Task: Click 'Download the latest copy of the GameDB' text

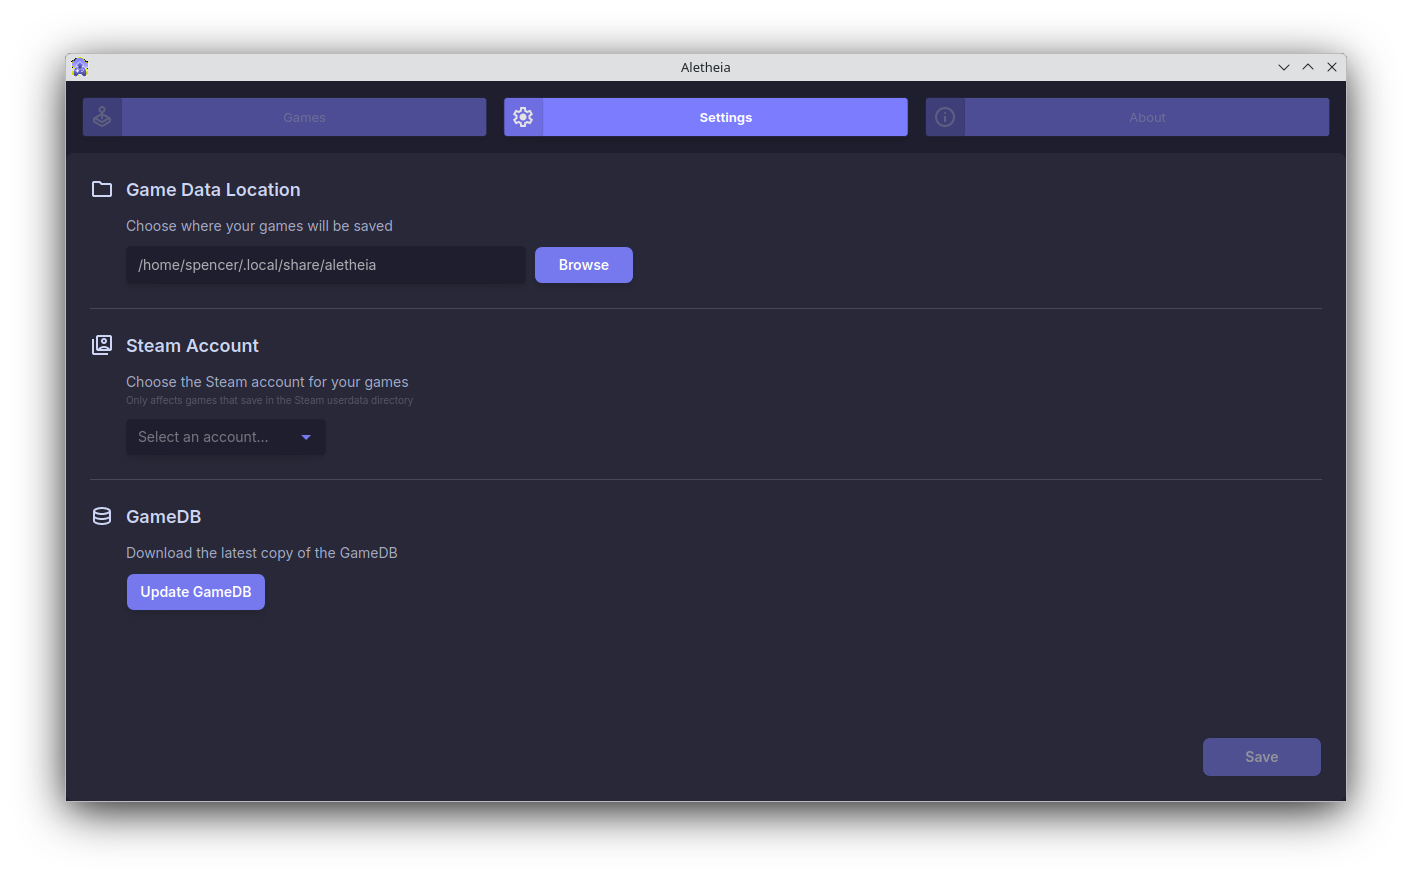Action: [x=262, y=553]
